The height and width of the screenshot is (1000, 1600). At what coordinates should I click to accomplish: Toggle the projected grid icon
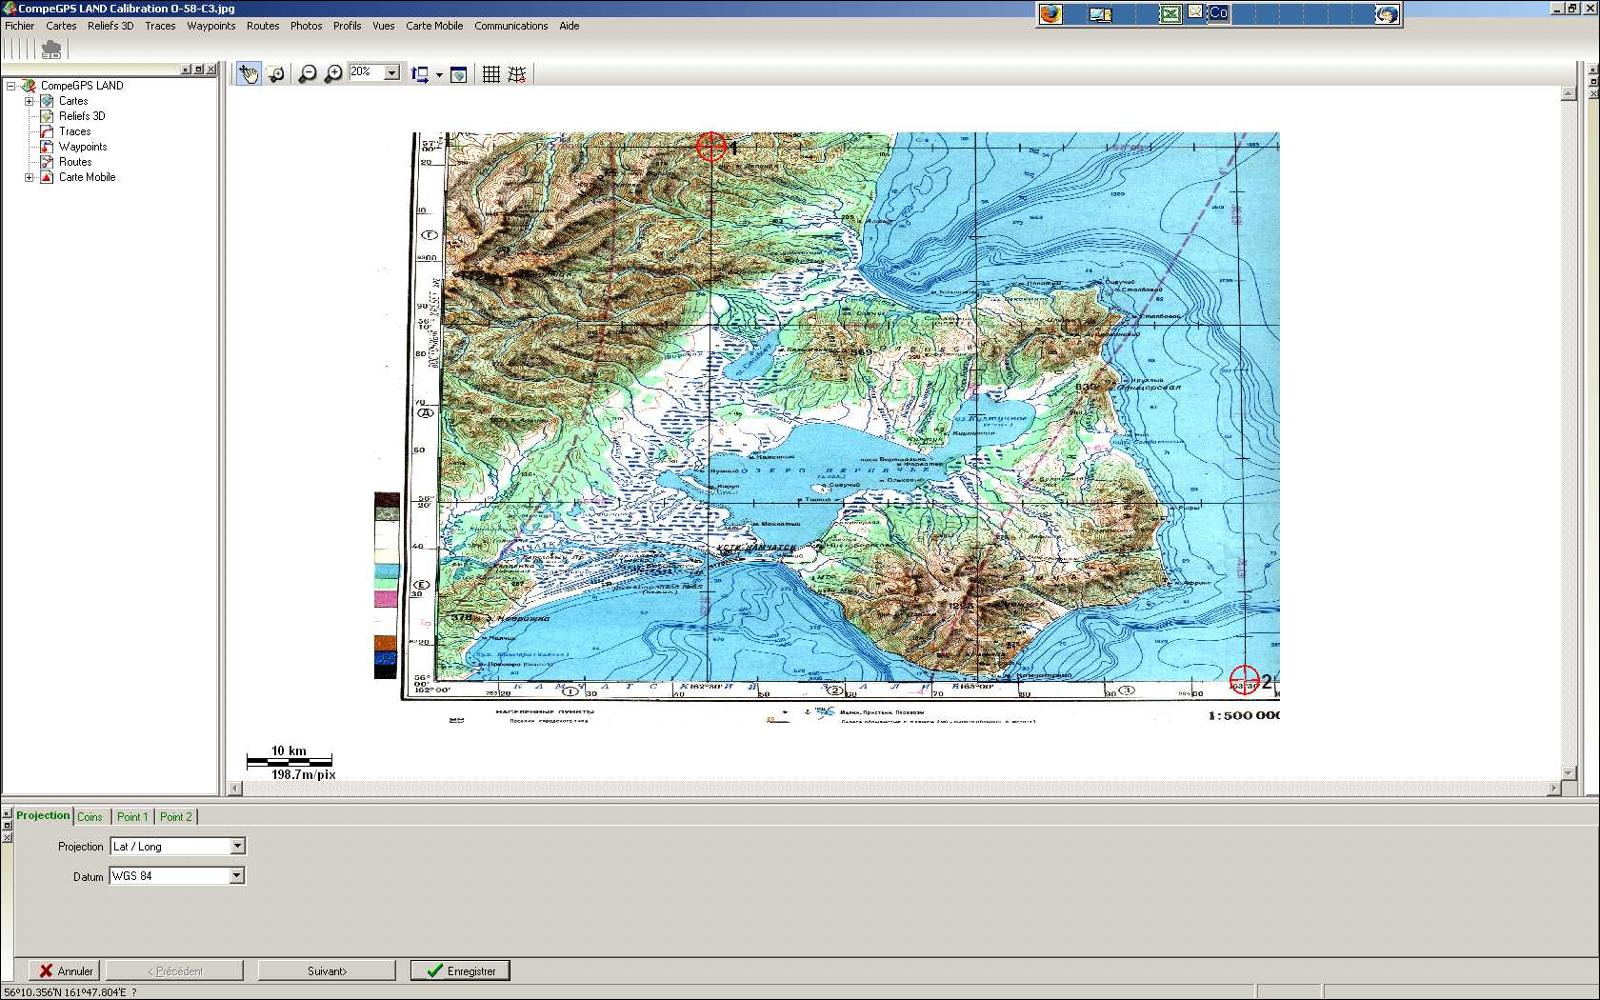pyautogui.click(x=517, y=74)
